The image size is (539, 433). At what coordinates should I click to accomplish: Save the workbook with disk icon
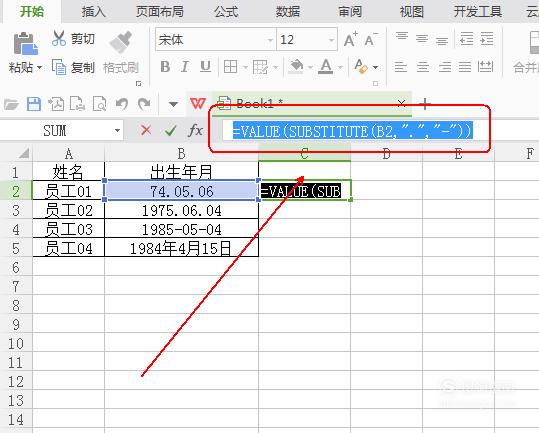click(34, 104)
